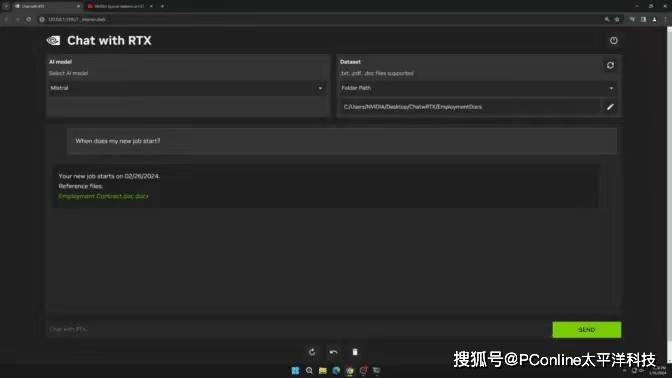Undo the last chat message
This screenshot has width=672, height=378.
tap(333, 352)
